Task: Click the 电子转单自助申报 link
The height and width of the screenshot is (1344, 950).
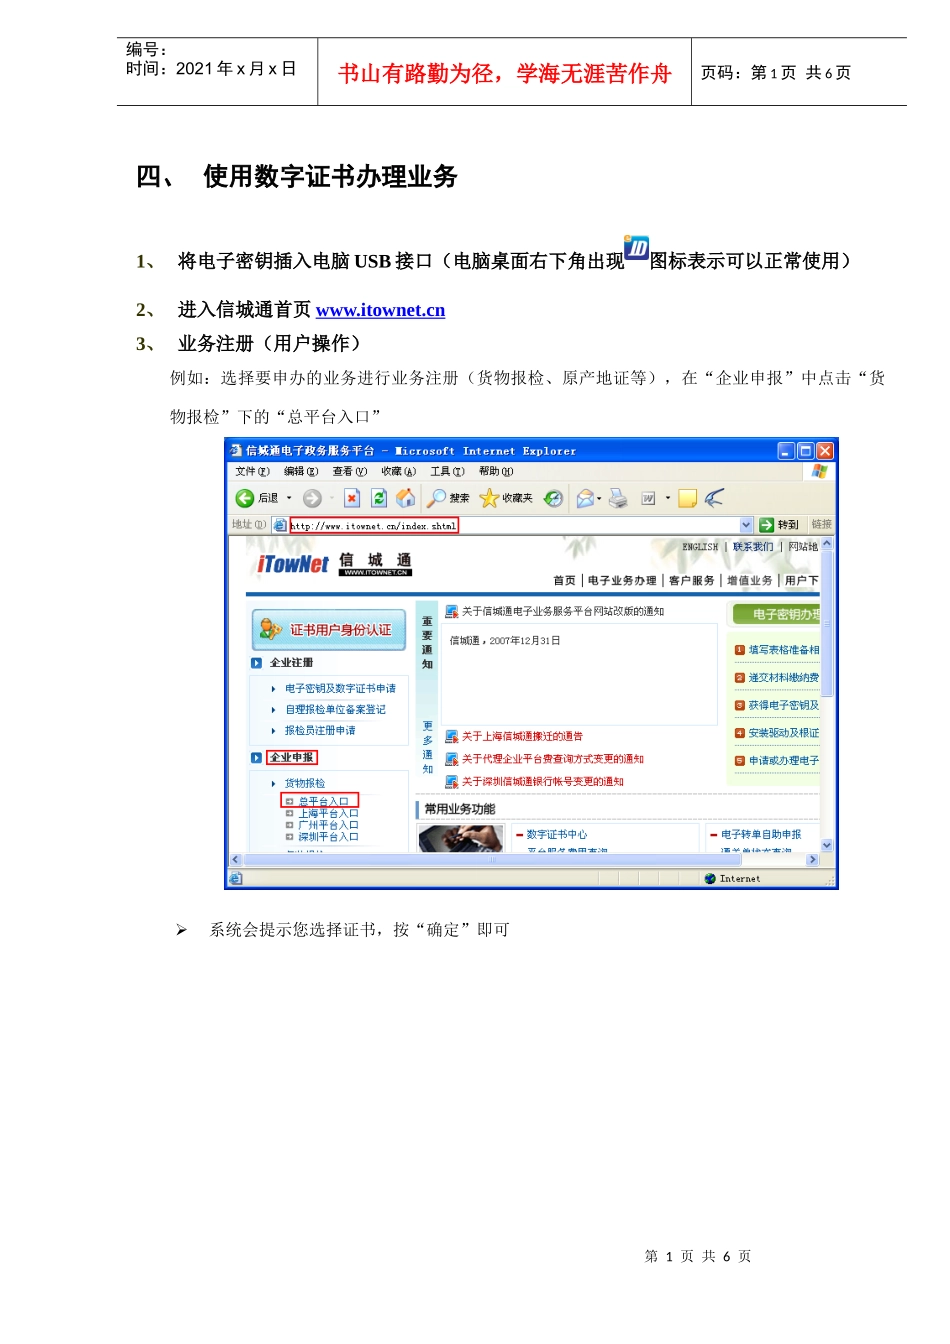Action: (761, 835)
